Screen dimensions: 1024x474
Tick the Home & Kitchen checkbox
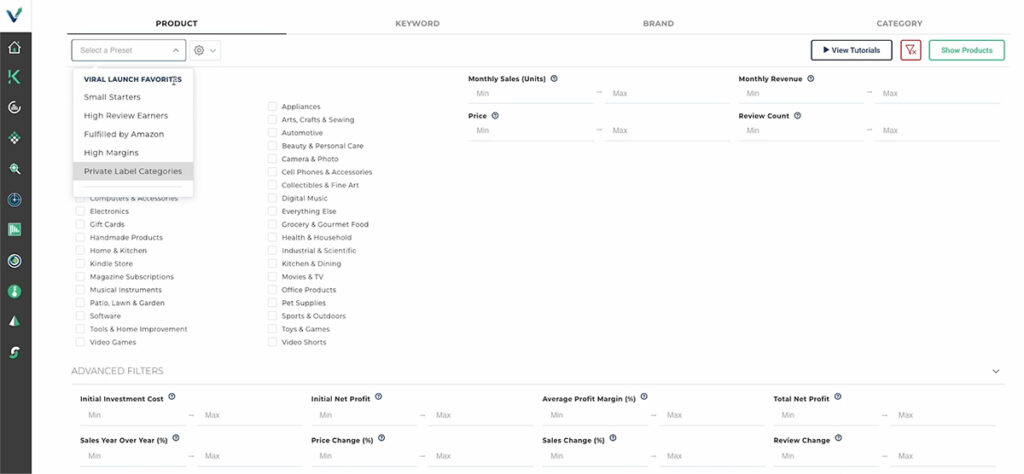pos(80,251)
